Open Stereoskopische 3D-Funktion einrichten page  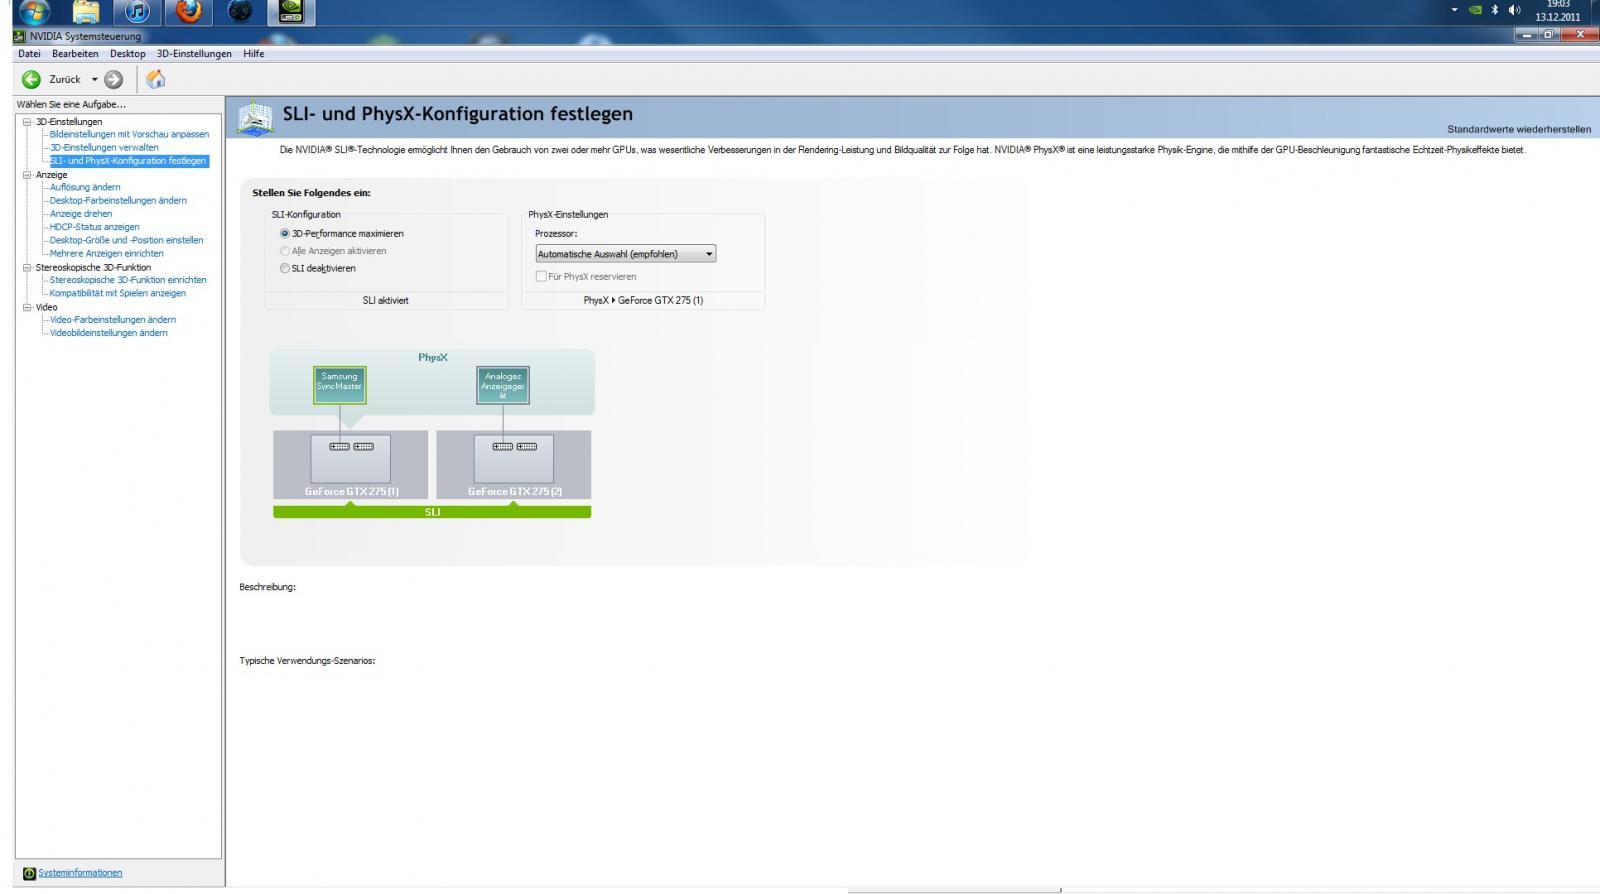coord(128,280)
